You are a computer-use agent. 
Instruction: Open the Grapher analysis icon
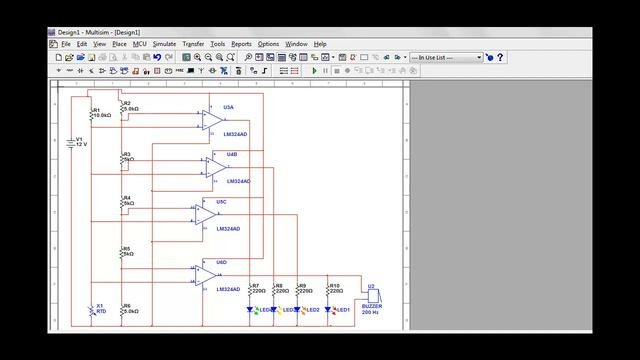pos(325,58)
